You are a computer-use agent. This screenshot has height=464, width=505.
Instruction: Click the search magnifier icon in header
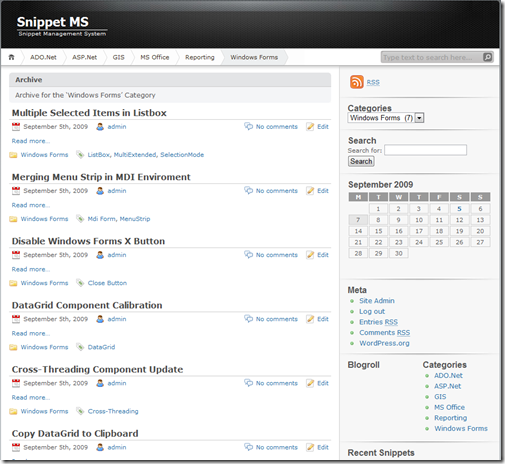tap(487, 57)
